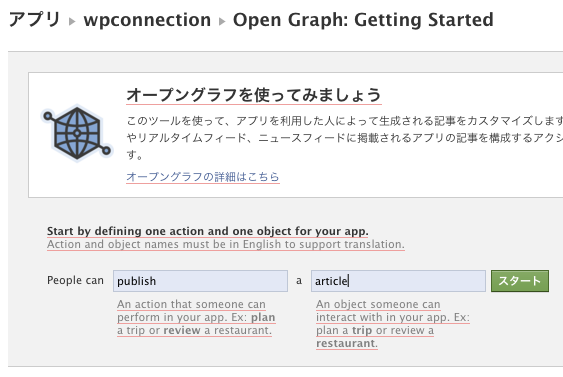Click the bold plan example word
The height and width of the screenshot is (377, 563).
263,317
